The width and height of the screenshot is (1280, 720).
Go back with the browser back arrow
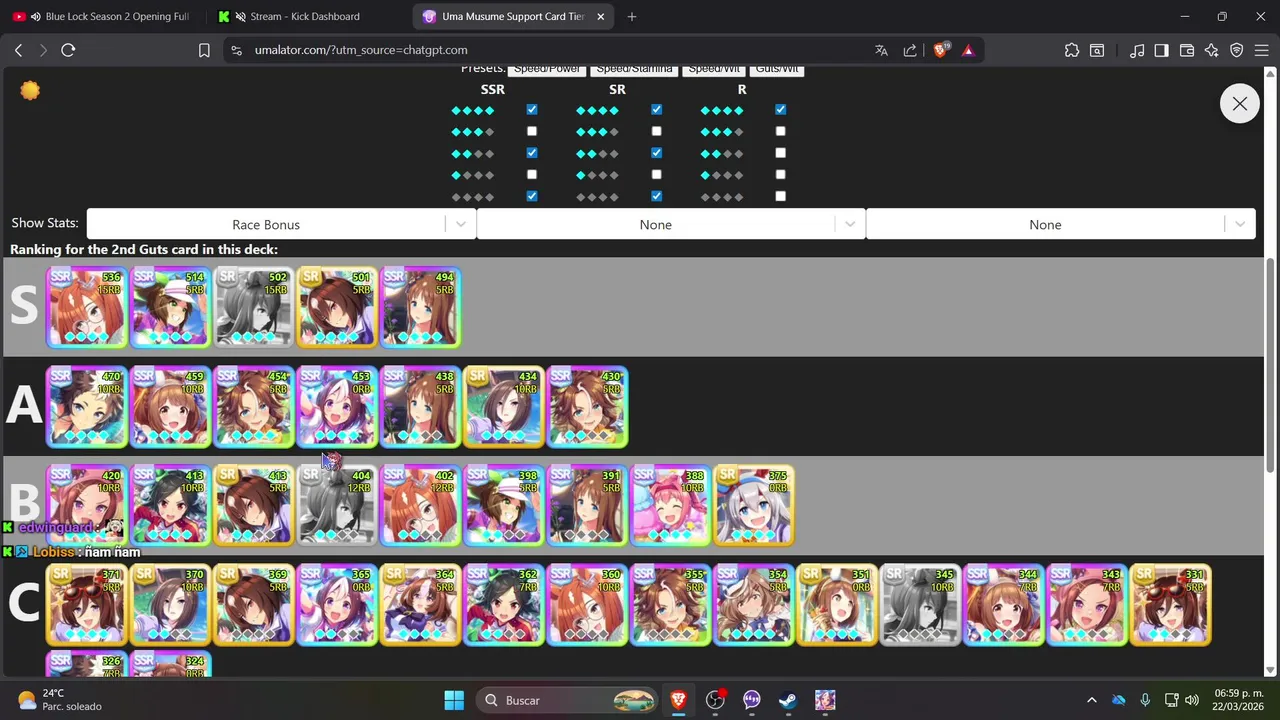18,50
